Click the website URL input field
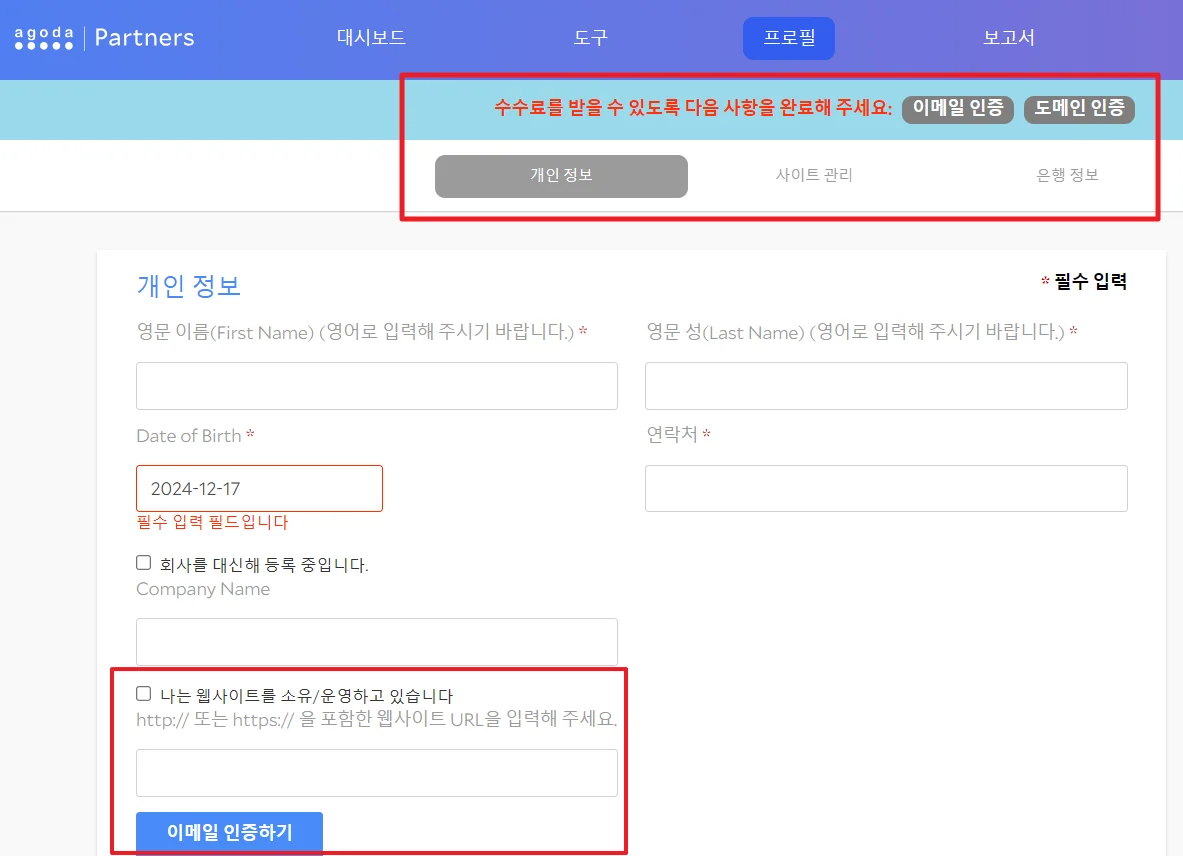Viewport: 1183px width, 856px height. click(376, 772)
